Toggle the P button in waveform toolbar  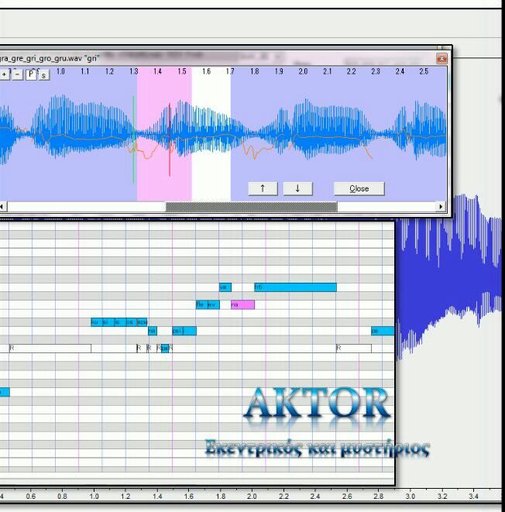tap(31, 74)
